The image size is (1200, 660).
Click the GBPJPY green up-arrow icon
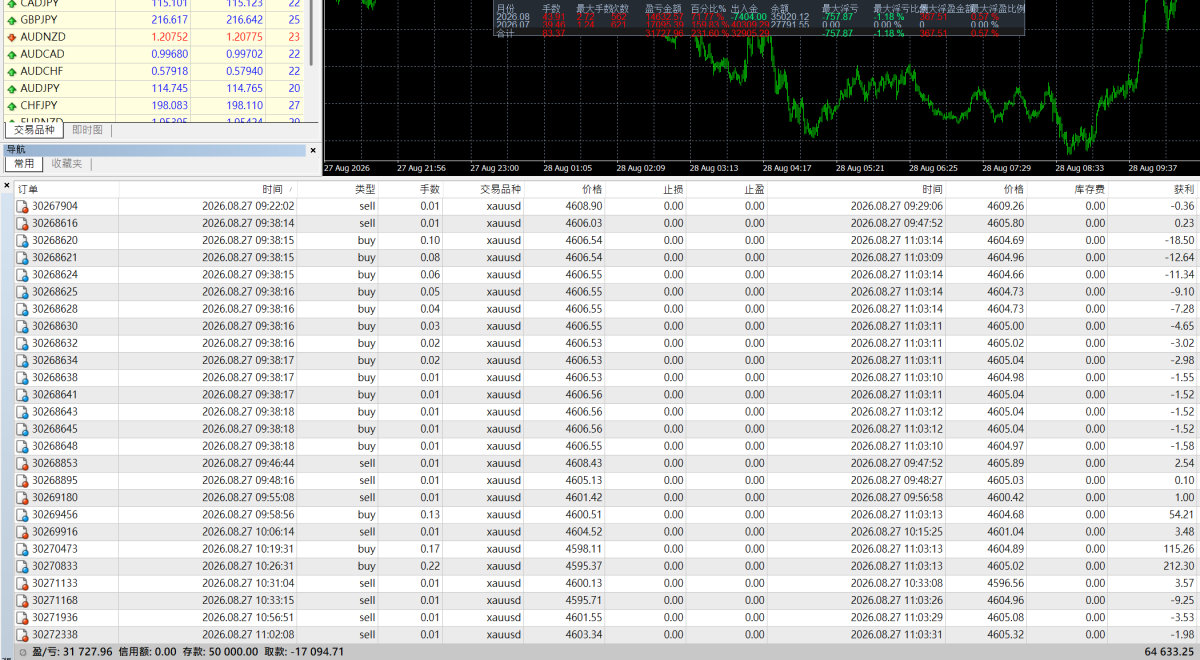11,20
